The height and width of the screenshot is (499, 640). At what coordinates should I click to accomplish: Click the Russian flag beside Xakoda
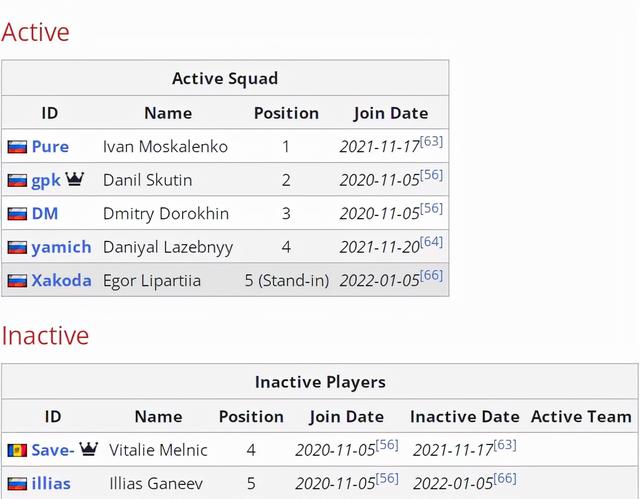click(x=17, y=281)
